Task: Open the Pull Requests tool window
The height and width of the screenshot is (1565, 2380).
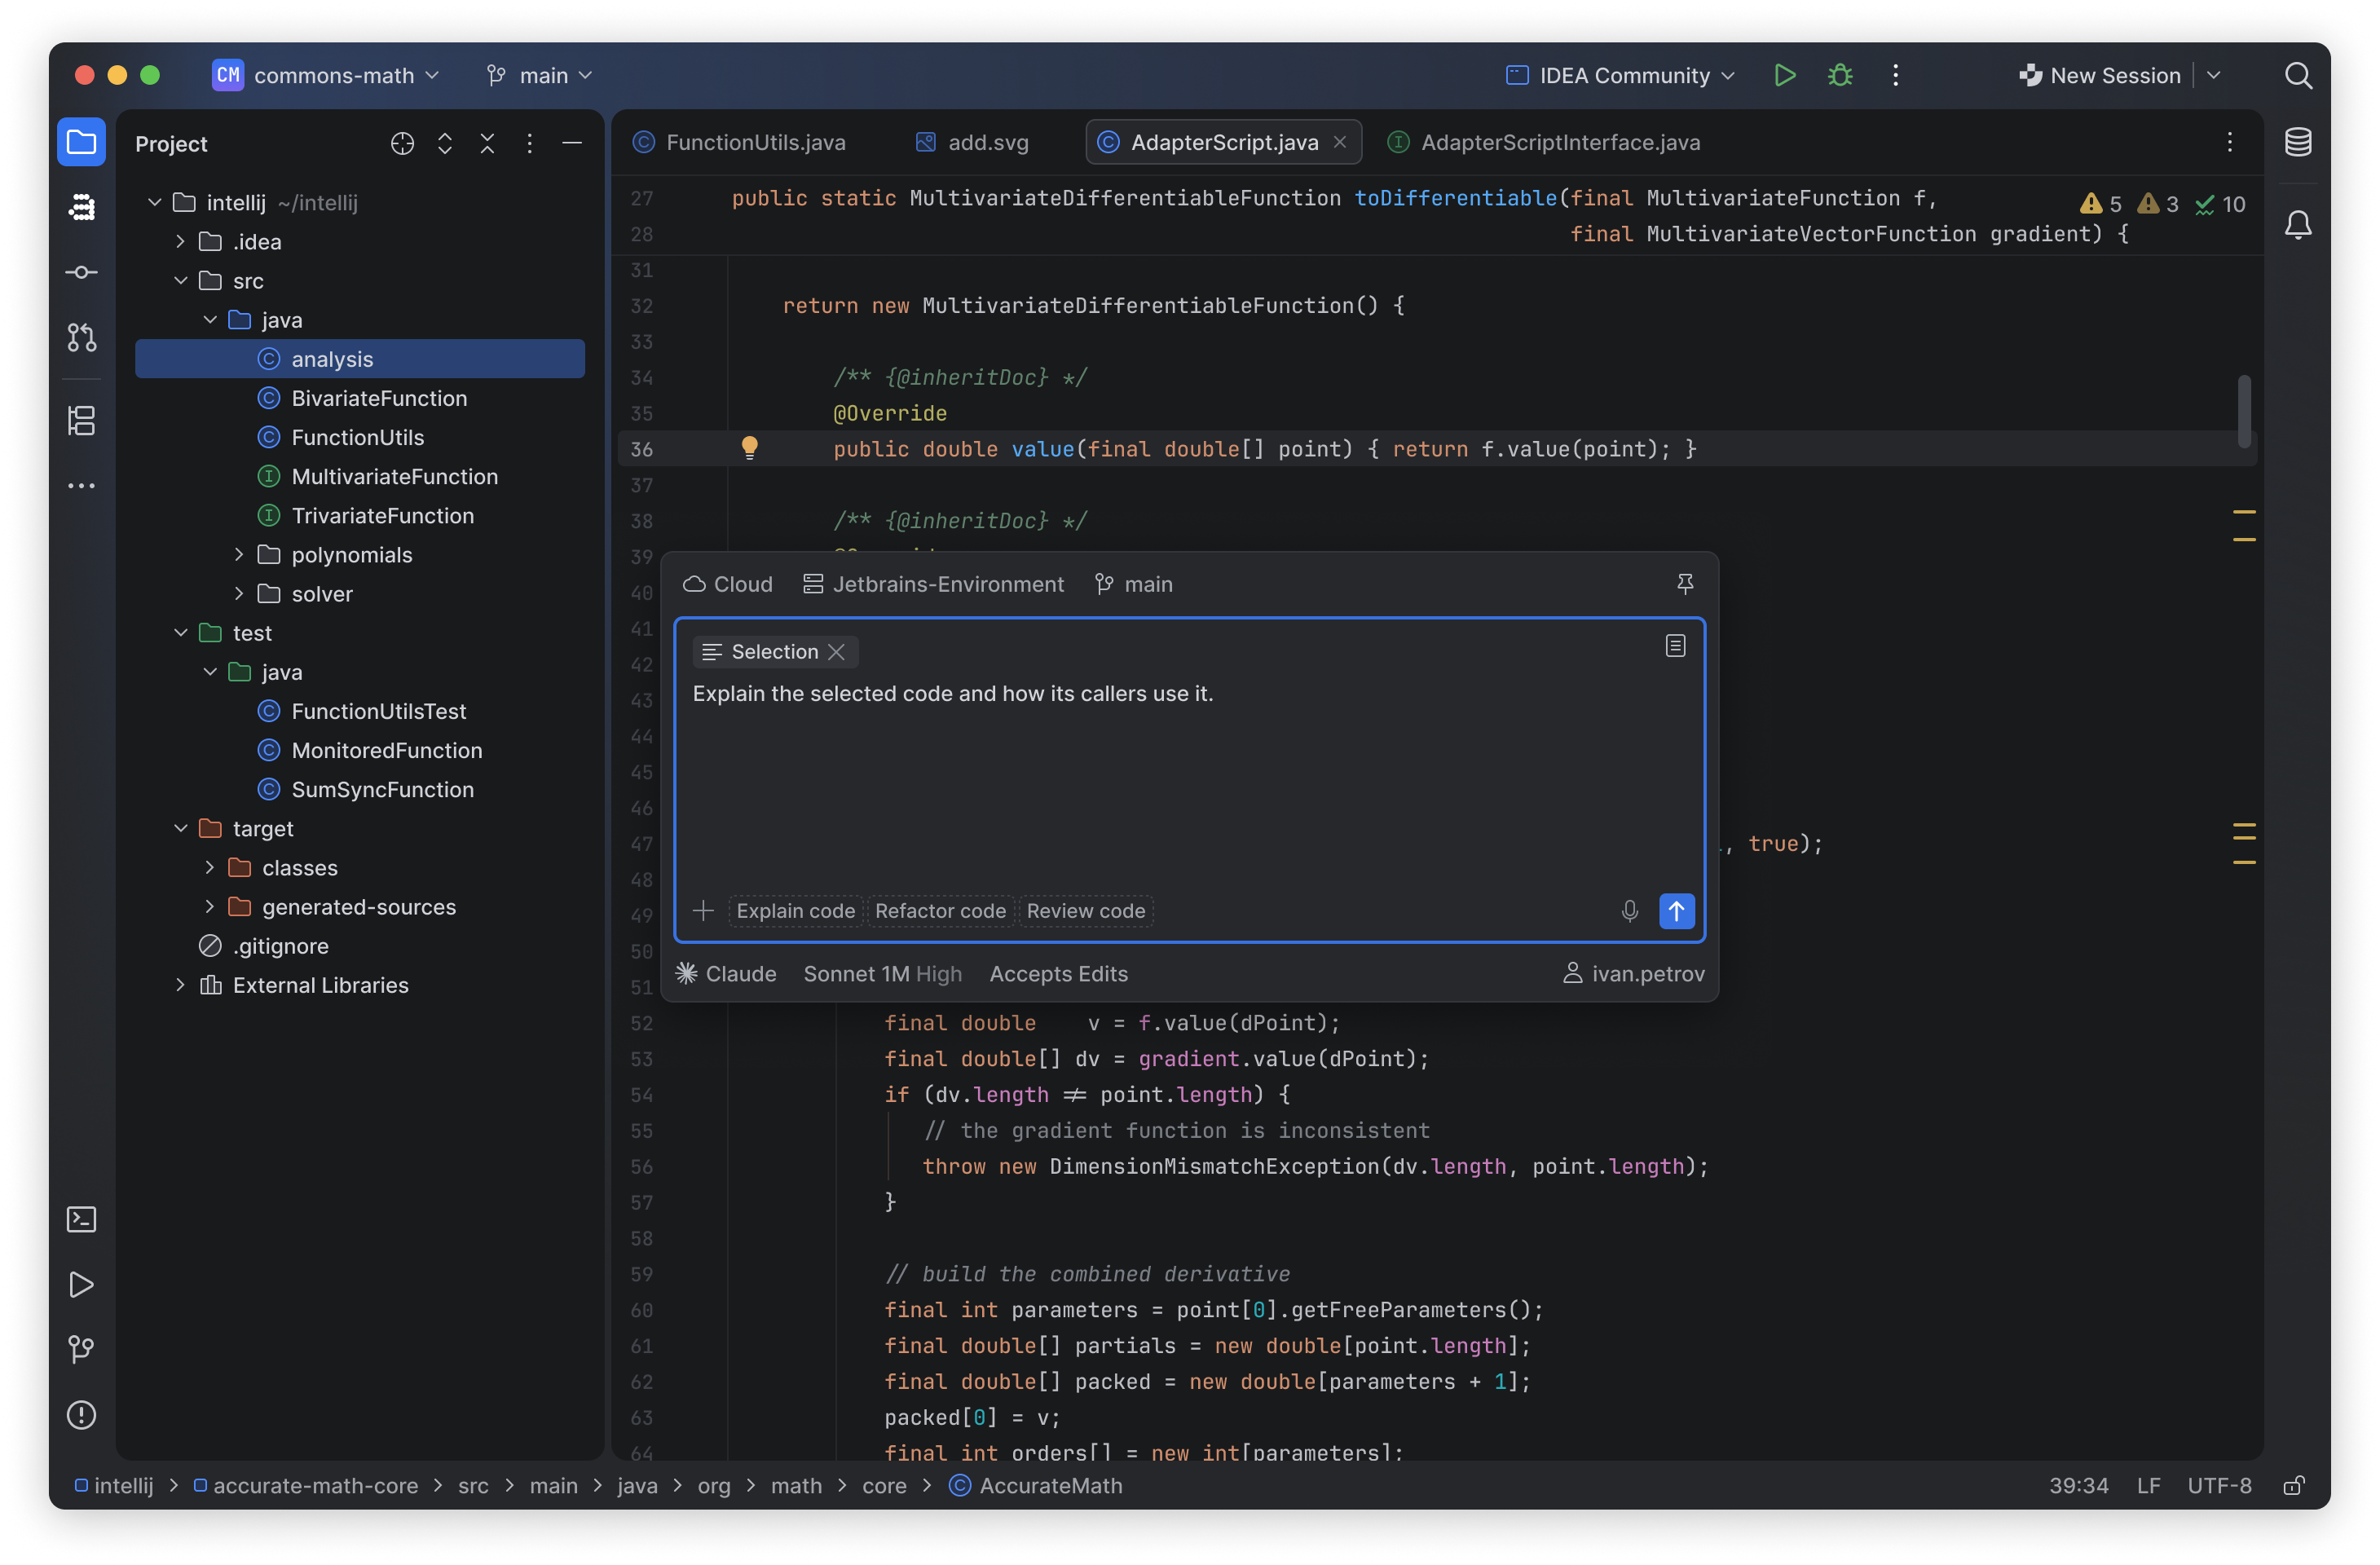Action: click(81, 338)
